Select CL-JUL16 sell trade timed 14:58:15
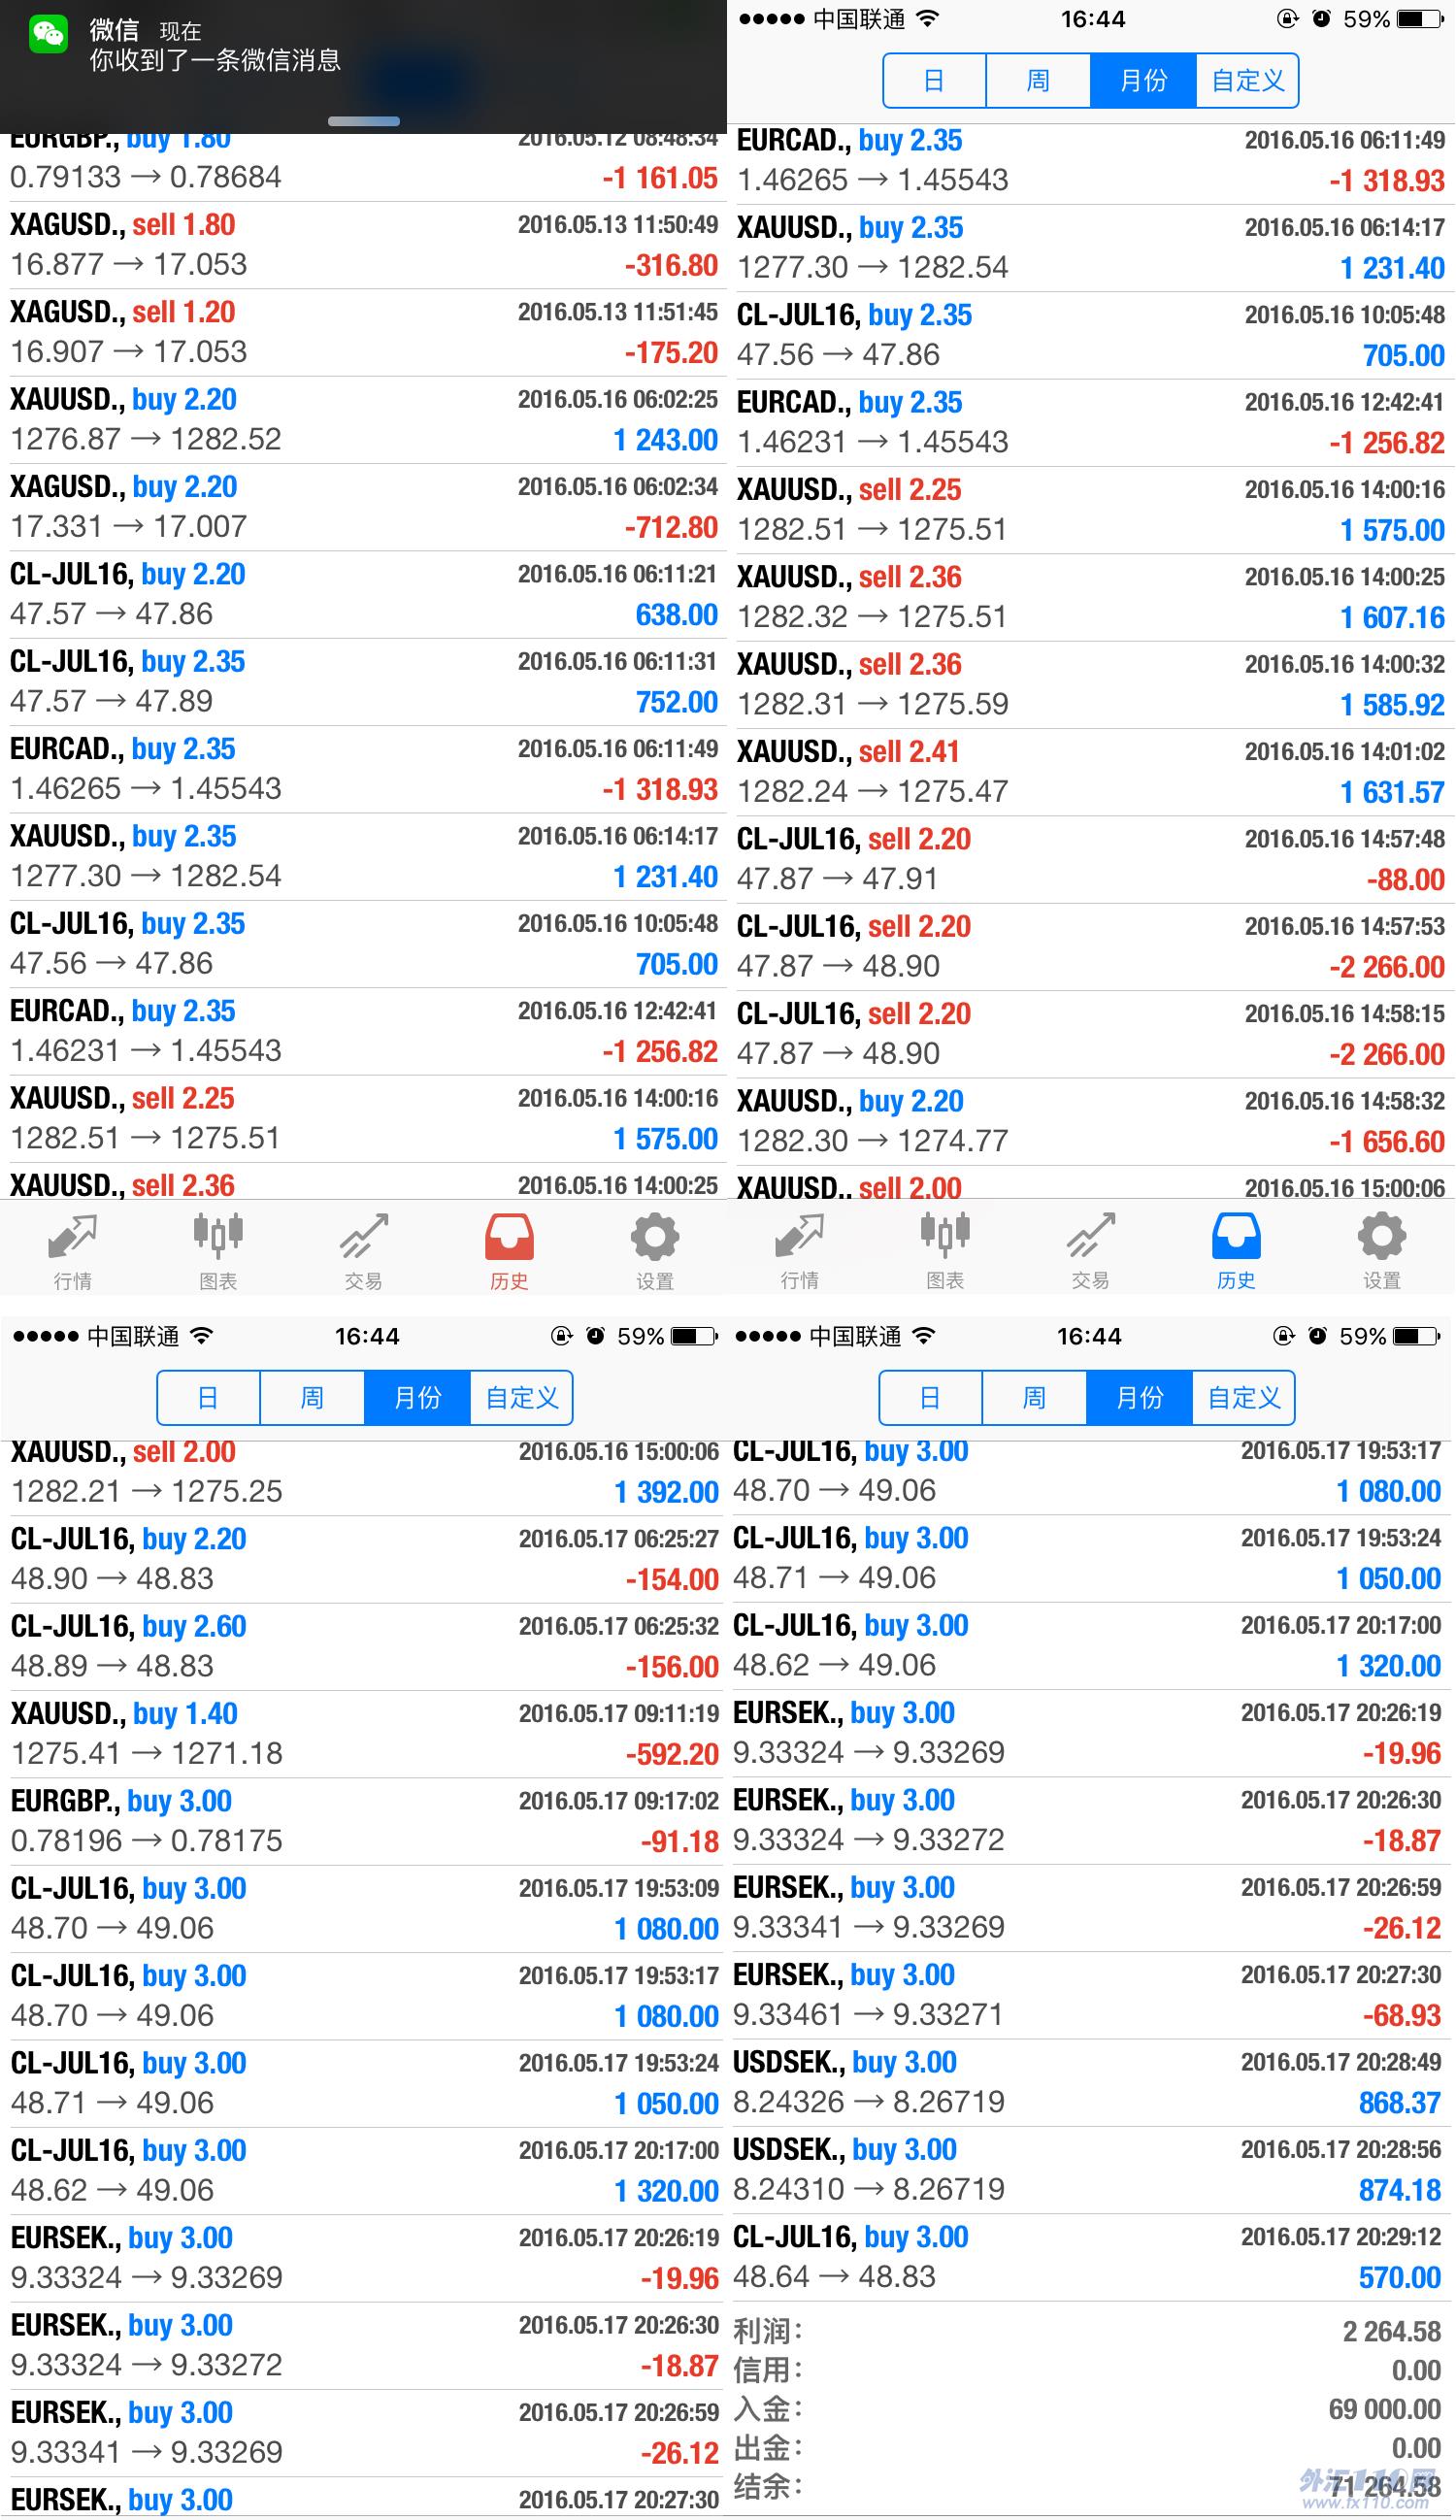The height and width of the screenshot is (2520, 1456). tap(1091, 1034)
